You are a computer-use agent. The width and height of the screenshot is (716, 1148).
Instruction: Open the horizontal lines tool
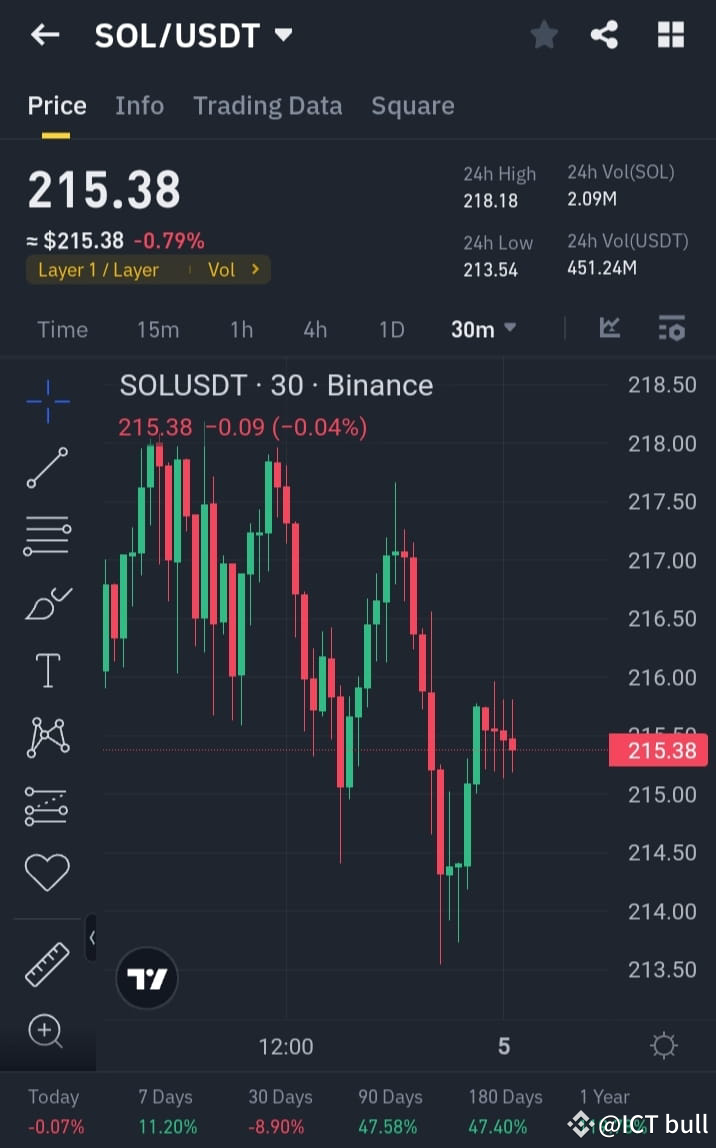pos(47,534)
